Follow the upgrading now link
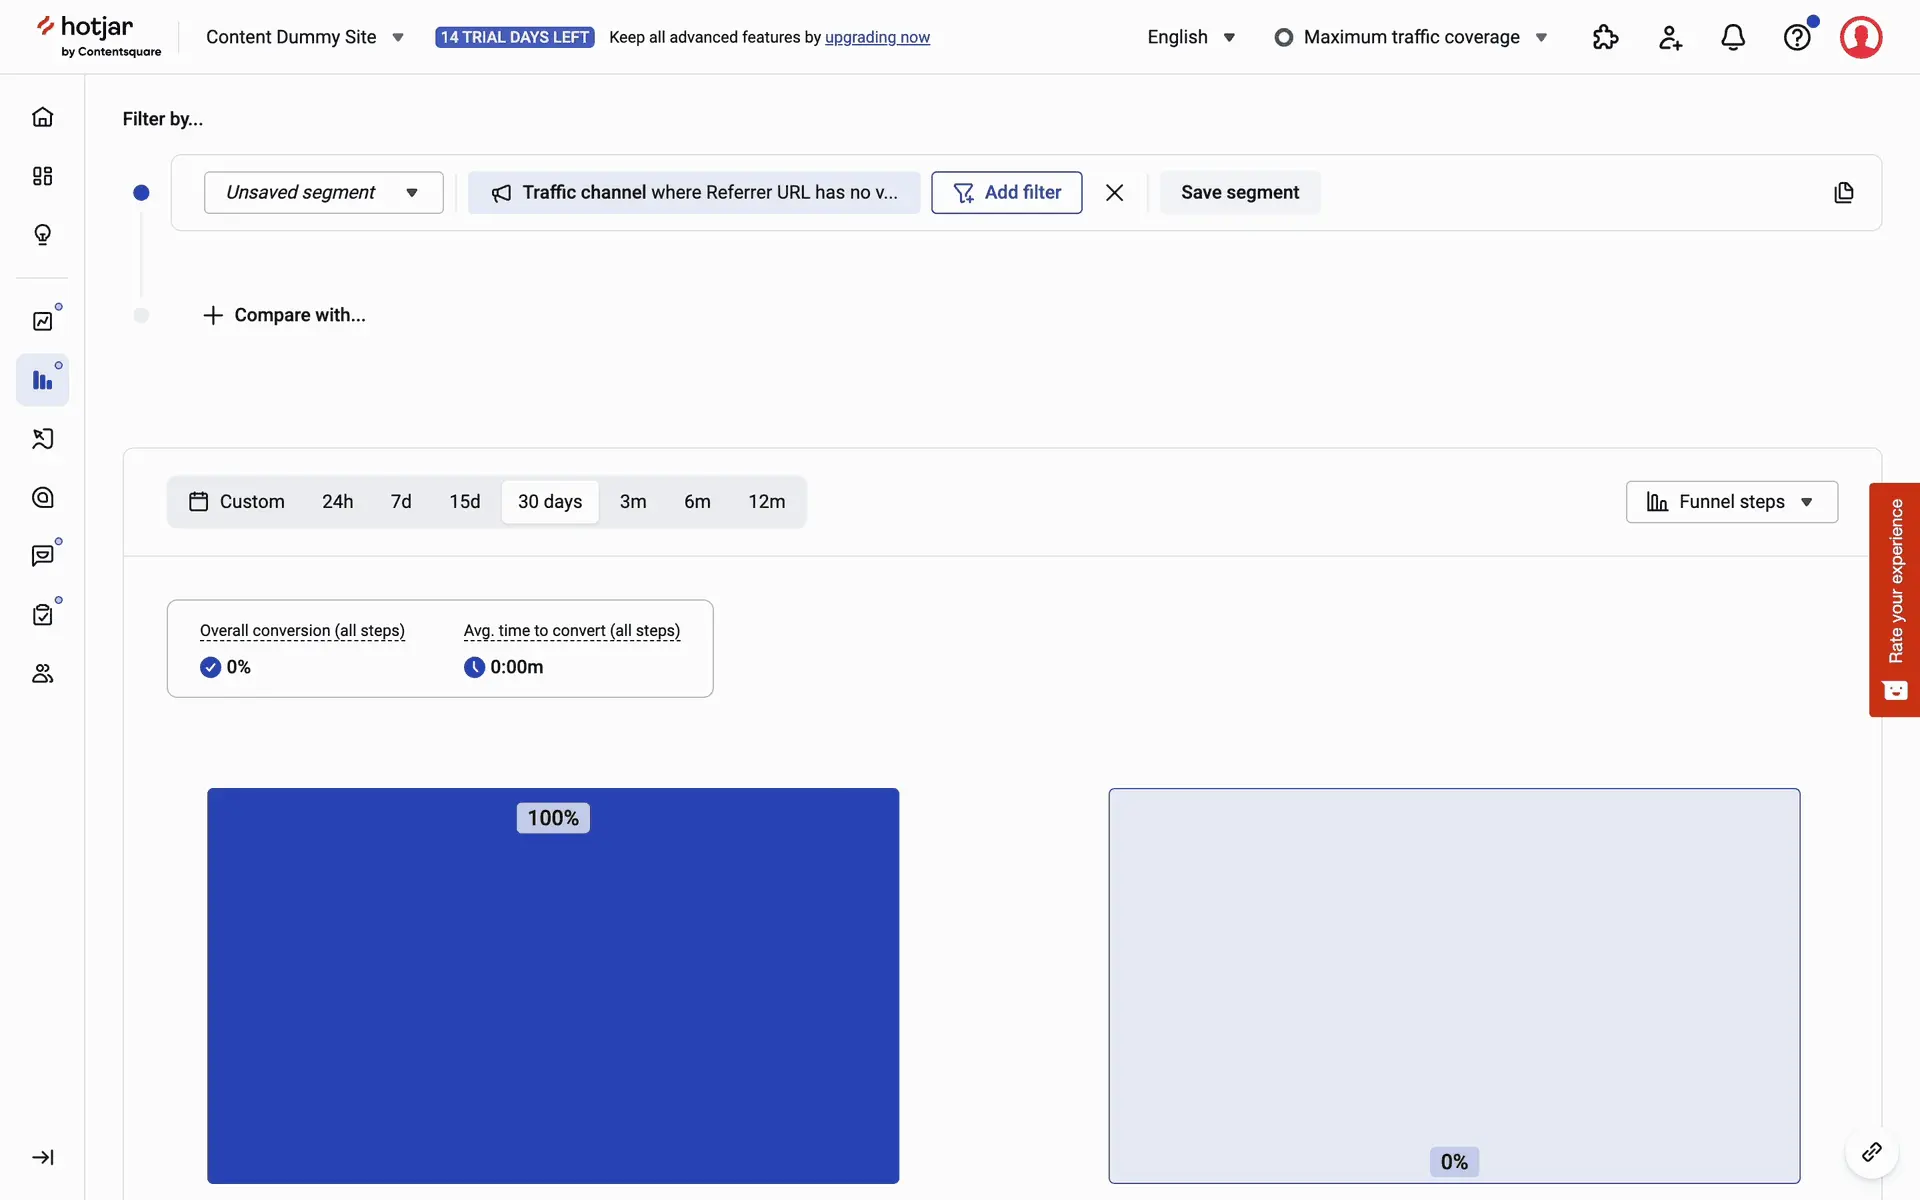The width and height of the screenshot is (1920, 1200). point(877,37)
